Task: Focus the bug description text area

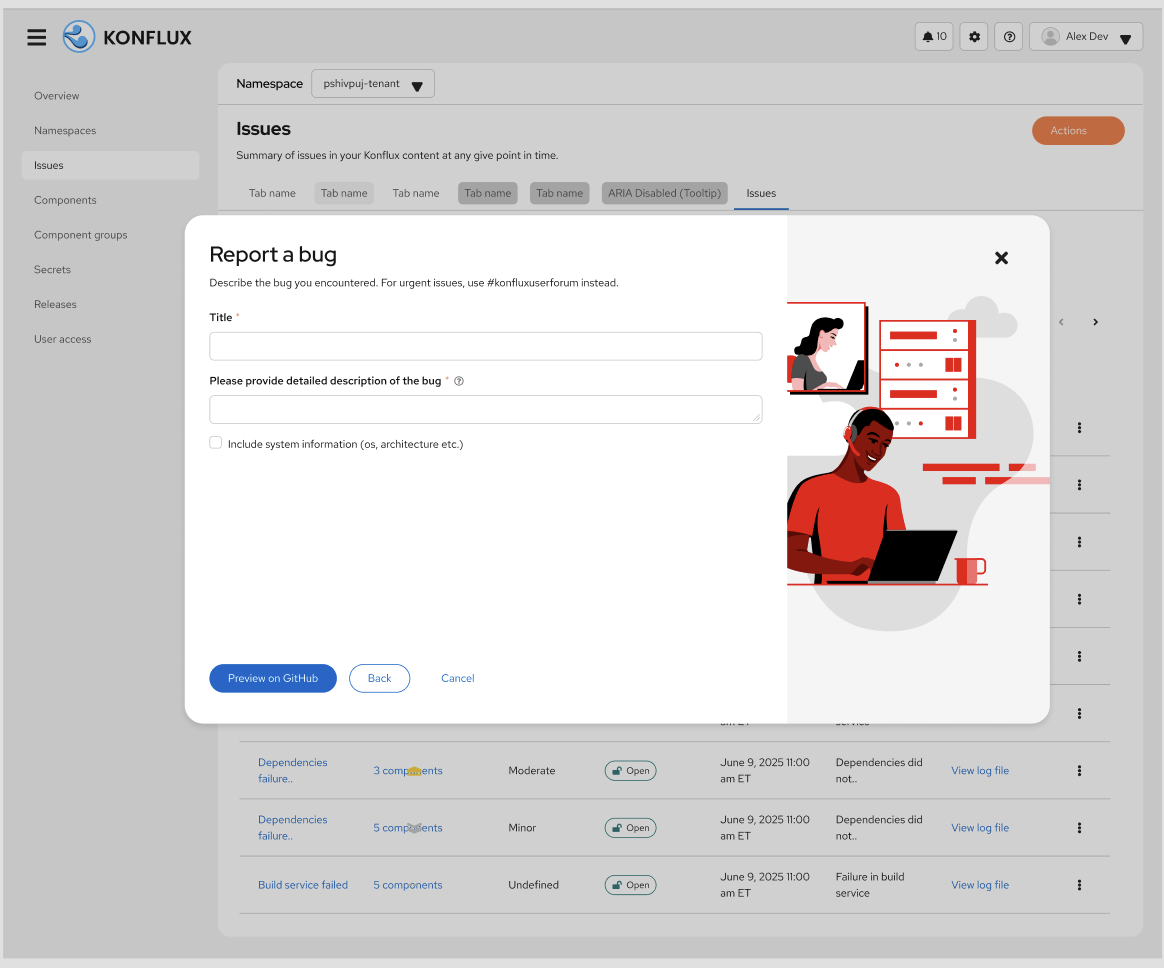Action: 485,410
